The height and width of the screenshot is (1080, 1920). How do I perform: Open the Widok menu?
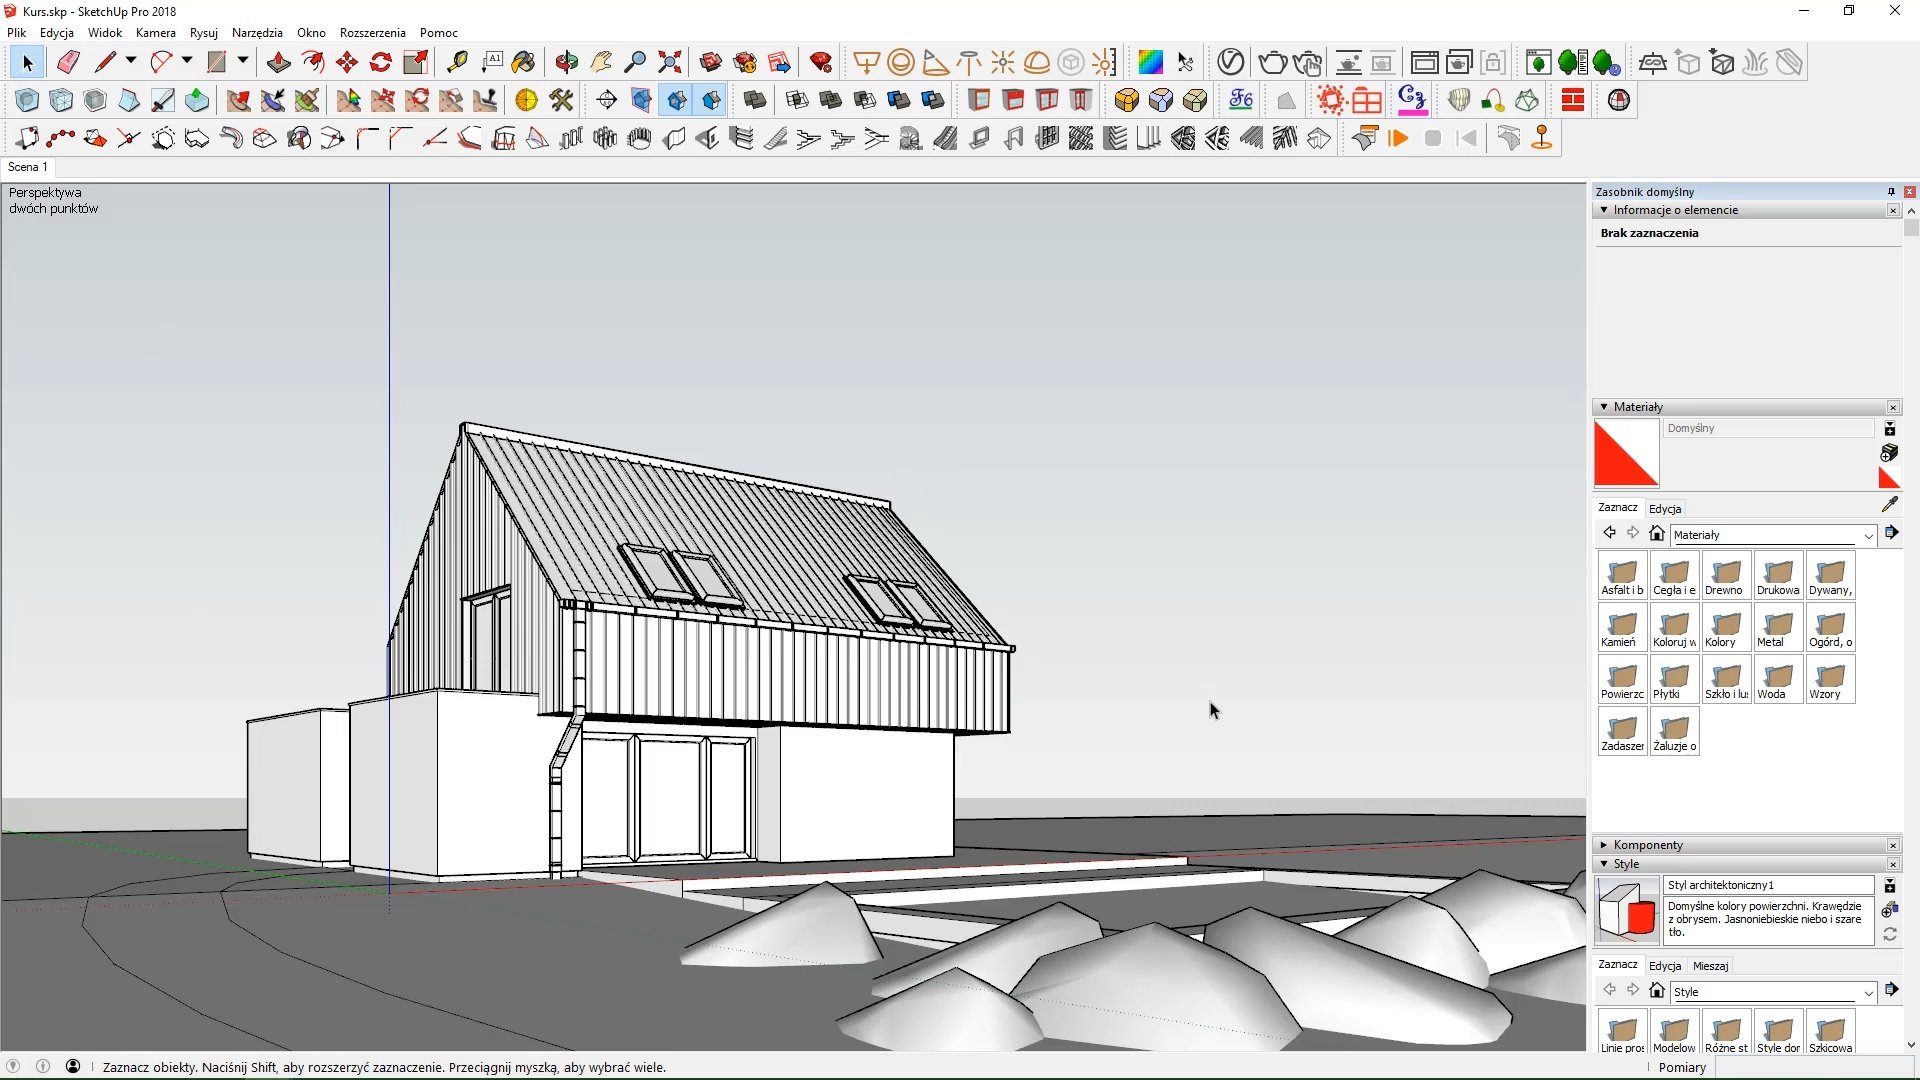[x=105, y=32]
